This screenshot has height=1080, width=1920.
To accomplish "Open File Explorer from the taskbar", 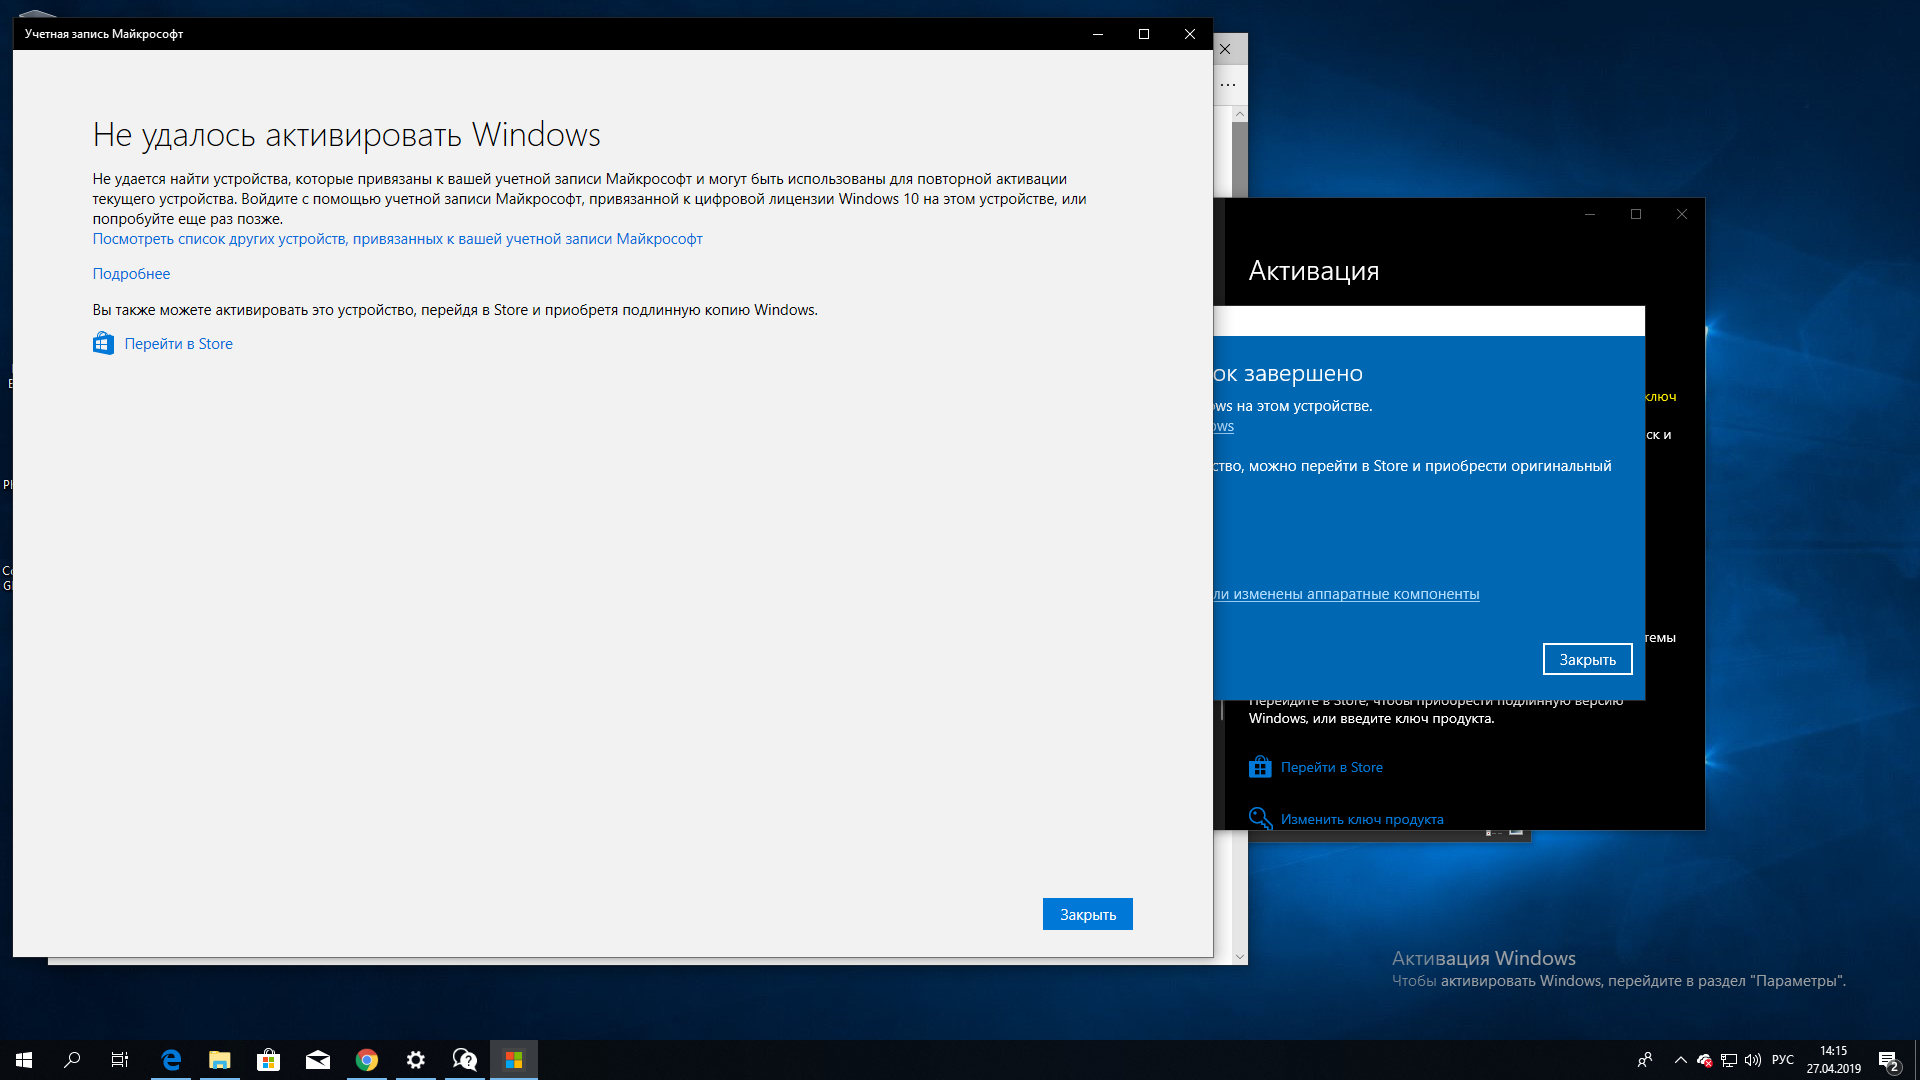I will [x=220, y=1060].
